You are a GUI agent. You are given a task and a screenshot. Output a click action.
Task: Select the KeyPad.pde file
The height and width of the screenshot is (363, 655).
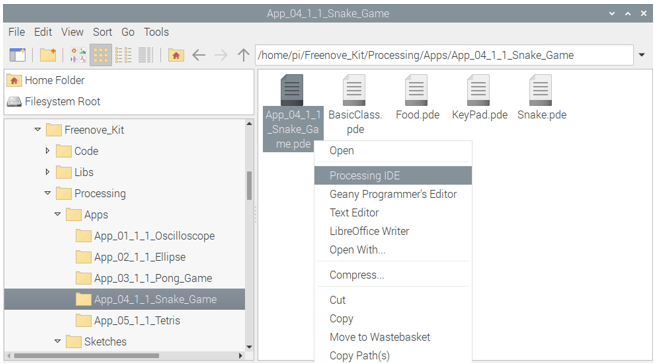[x=480, y=97]
